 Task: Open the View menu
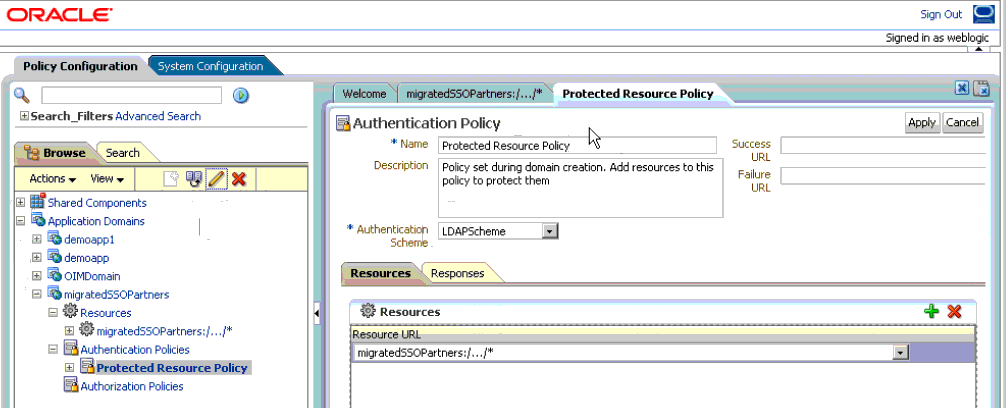[107, 179]
